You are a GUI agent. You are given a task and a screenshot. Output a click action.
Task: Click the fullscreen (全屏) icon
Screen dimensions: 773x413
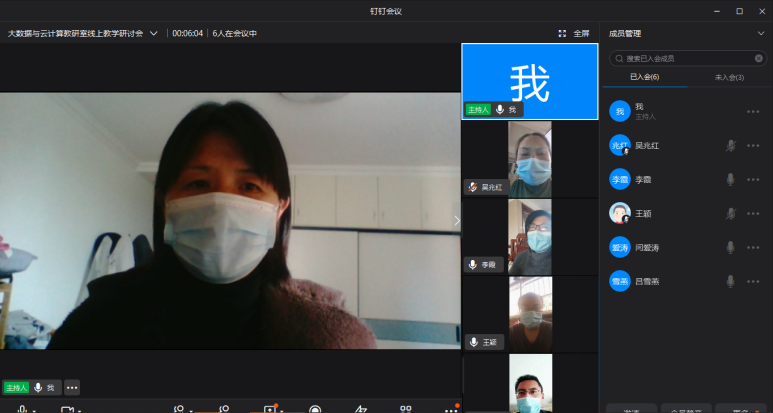(562, 33)
